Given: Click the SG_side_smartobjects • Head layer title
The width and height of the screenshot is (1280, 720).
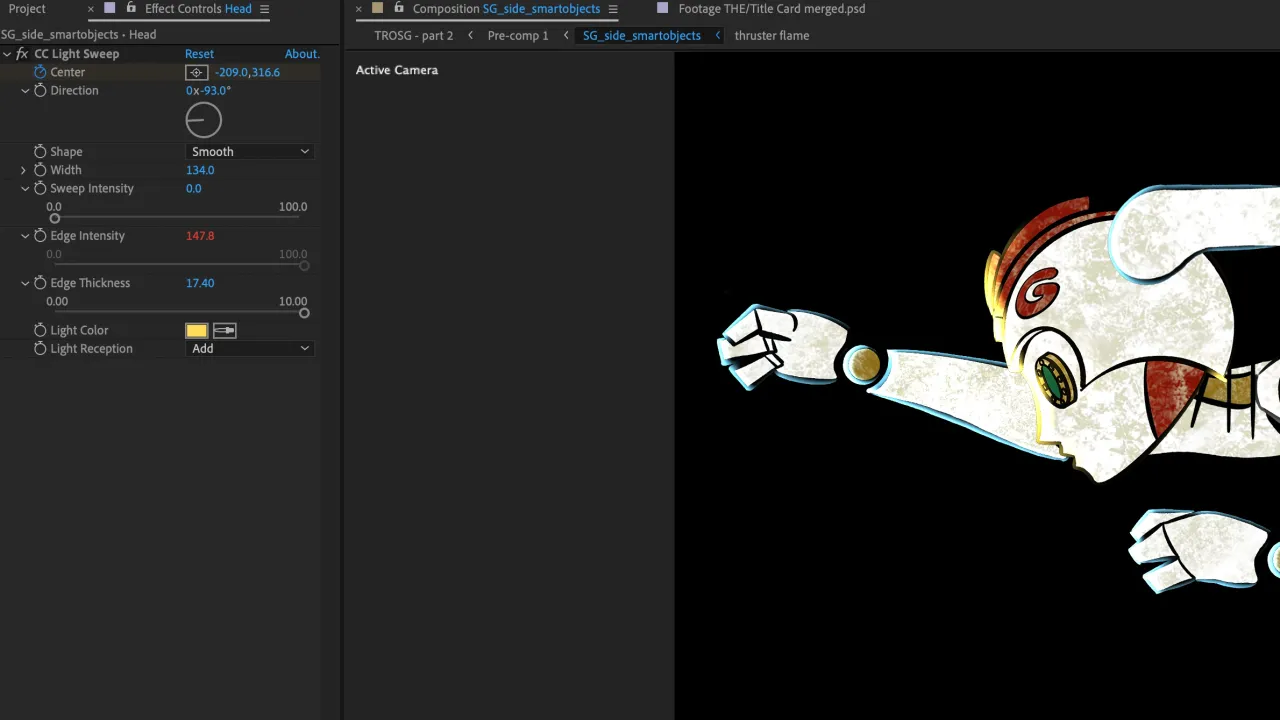Looking at the screenshot, I should [x=79, y=34].
